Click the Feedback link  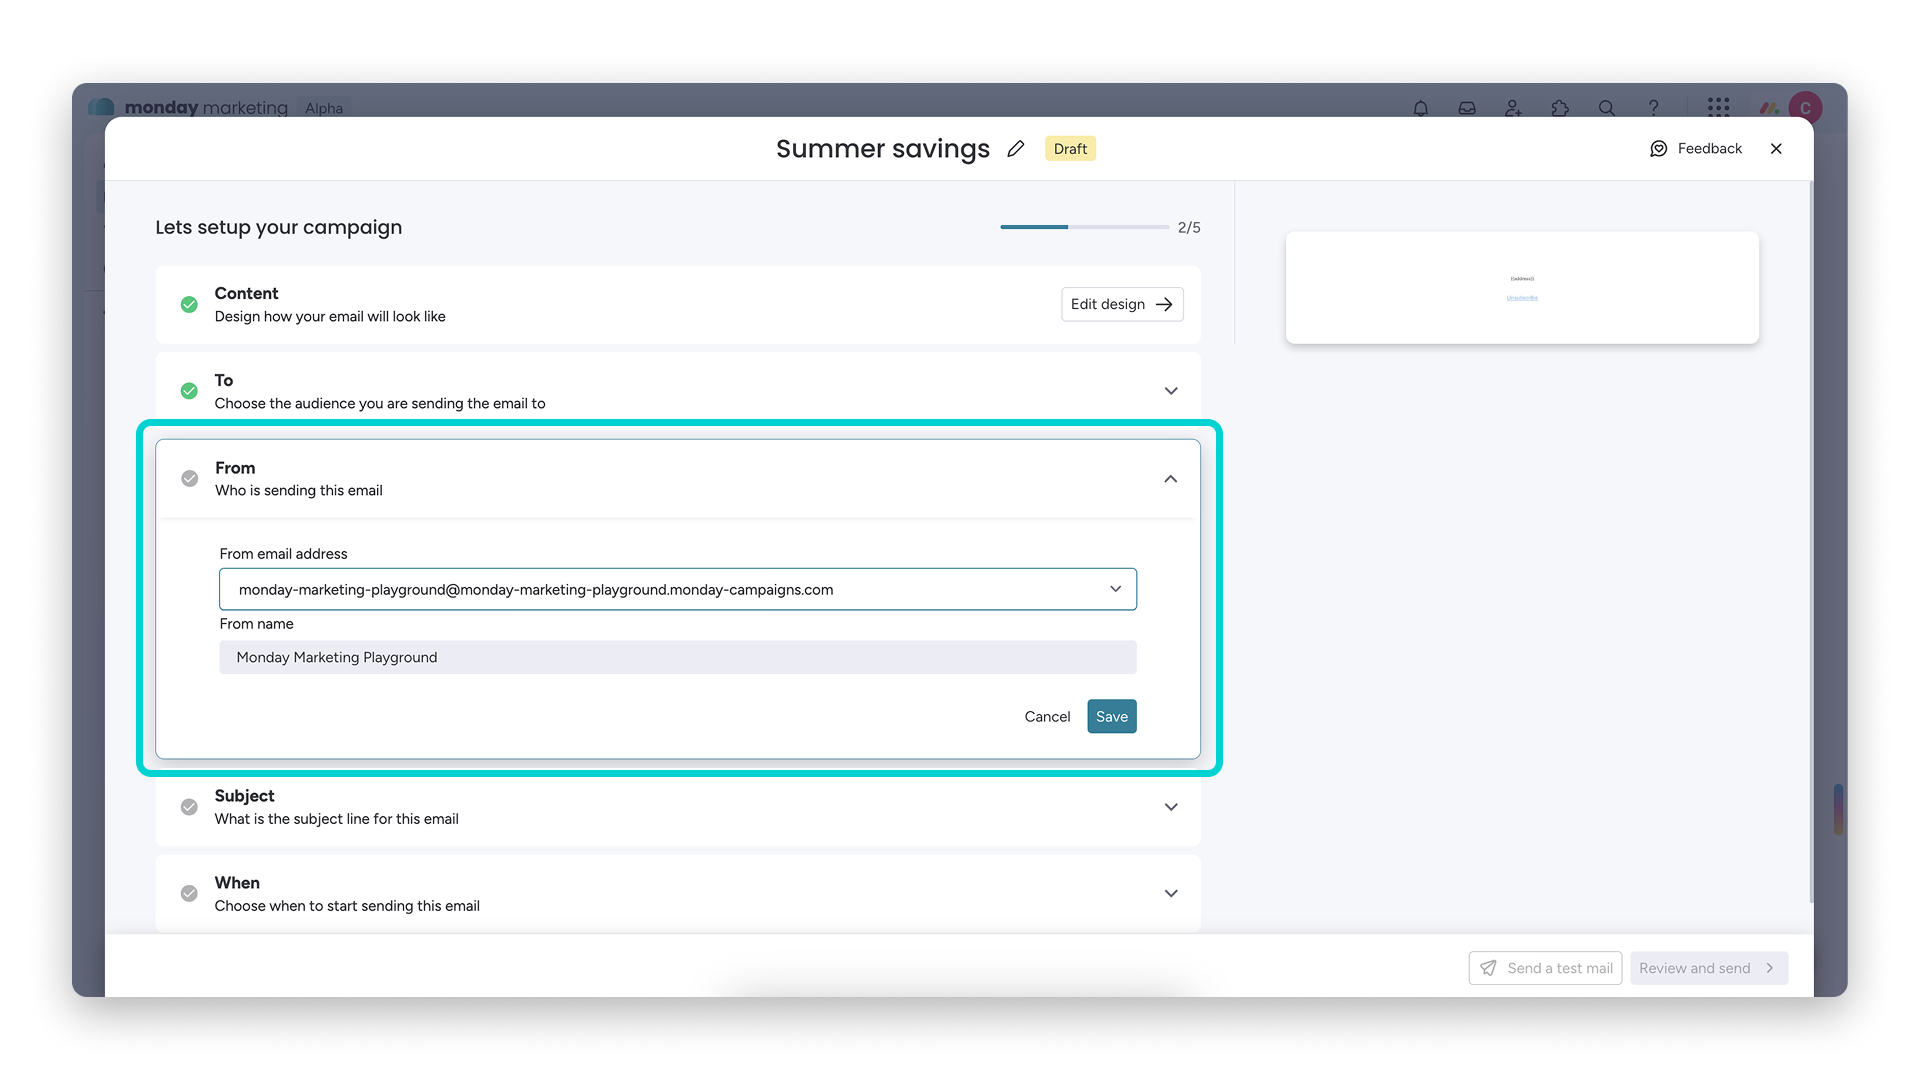click(1709, 149)
